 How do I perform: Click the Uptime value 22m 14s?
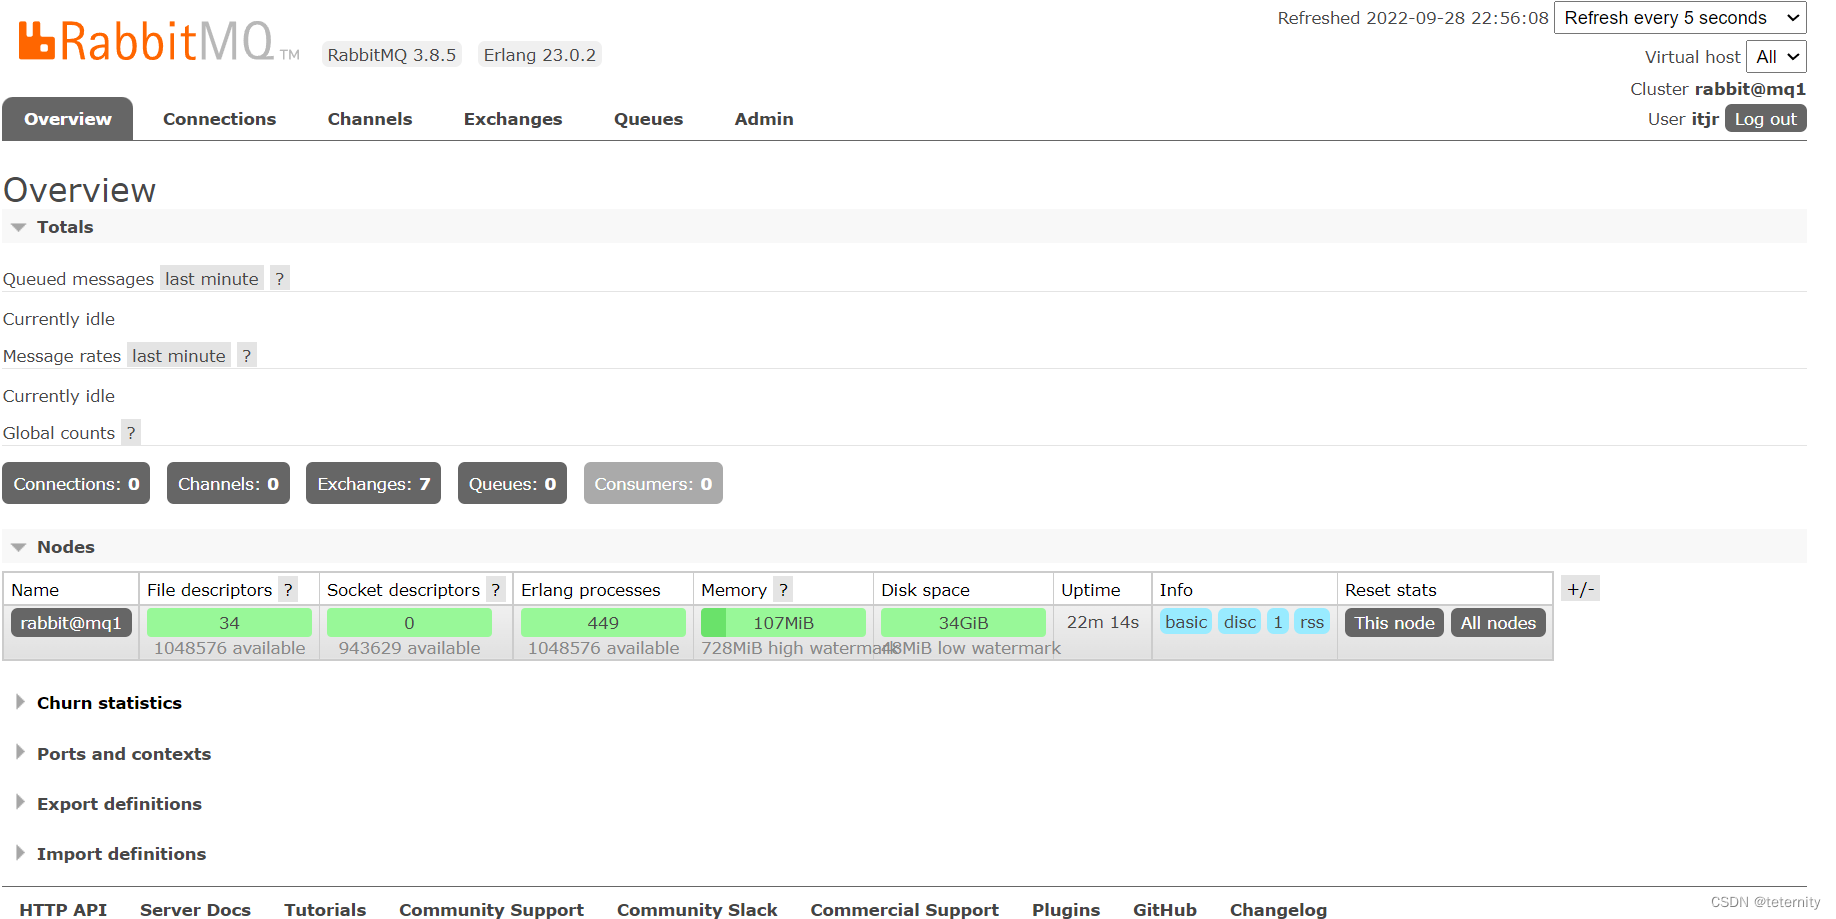pyautogui.click(x=1102, y=622)
